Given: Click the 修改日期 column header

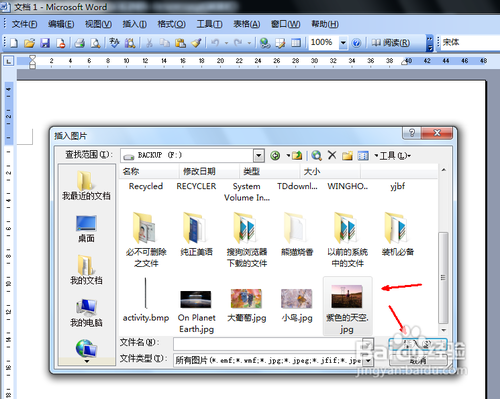Looking at the screenshot, I should 209,171.
